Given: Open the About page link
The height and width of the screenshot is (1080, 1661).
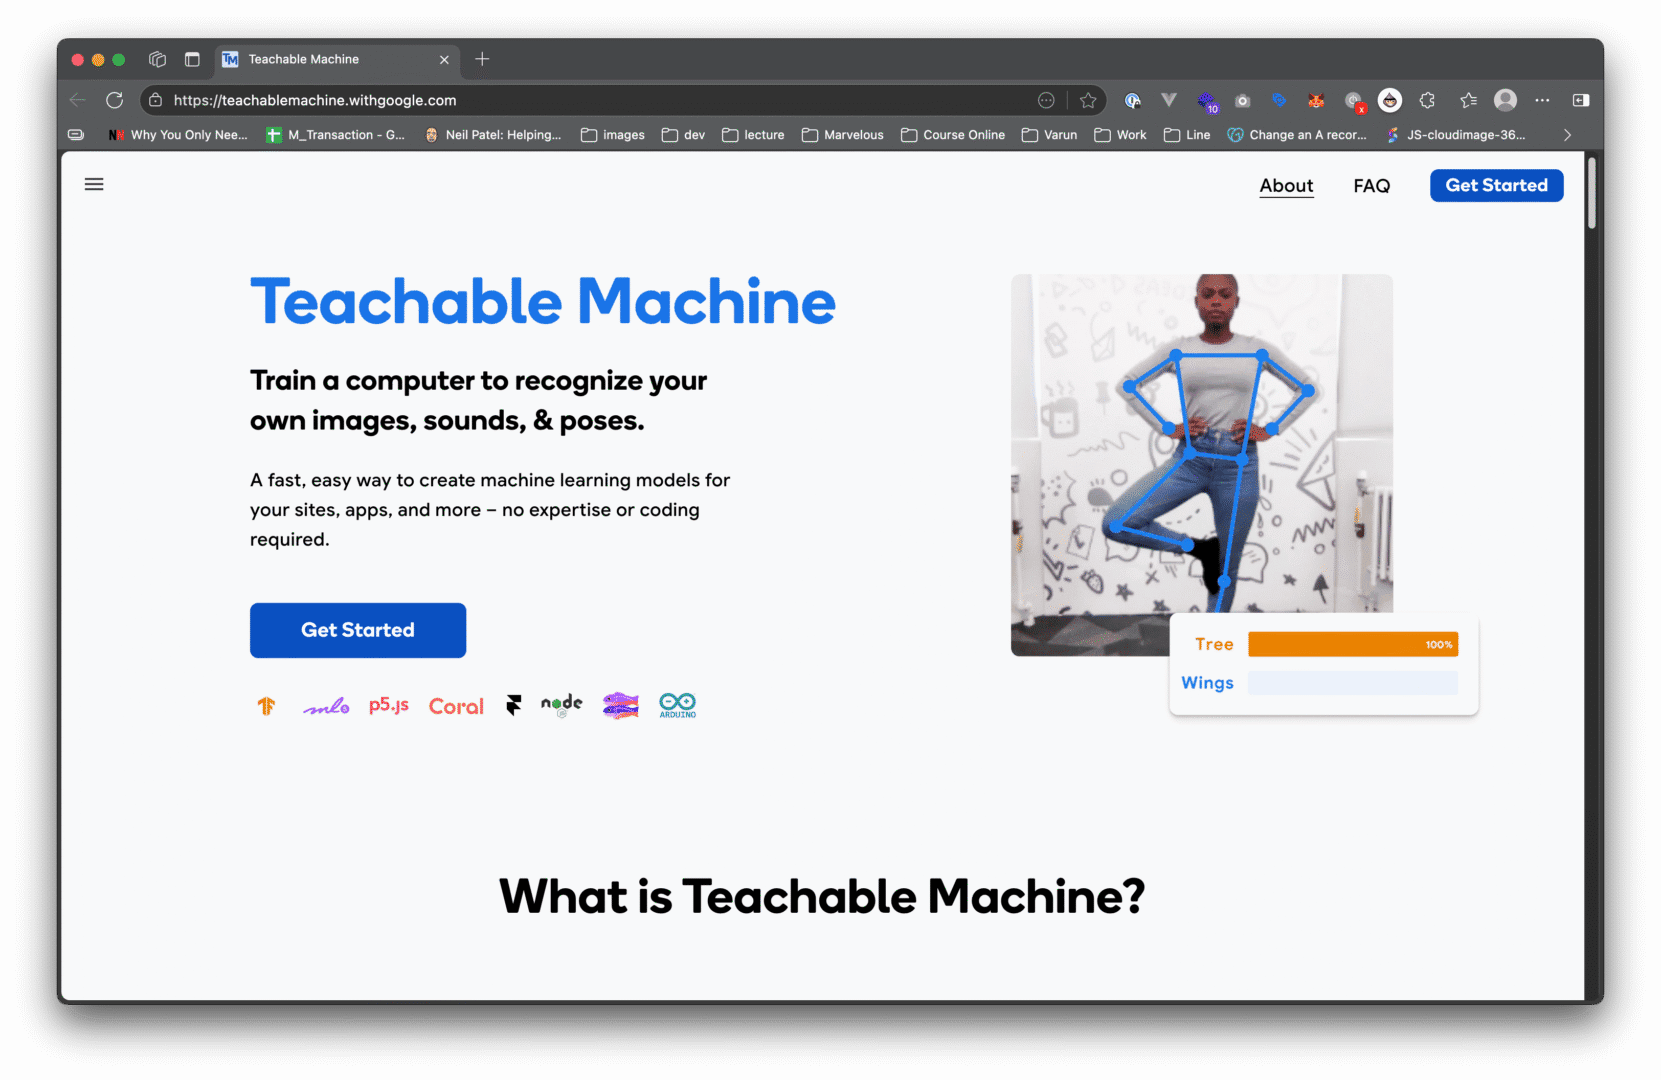Looking at the screenshot, I should (x=1286, y=186).
